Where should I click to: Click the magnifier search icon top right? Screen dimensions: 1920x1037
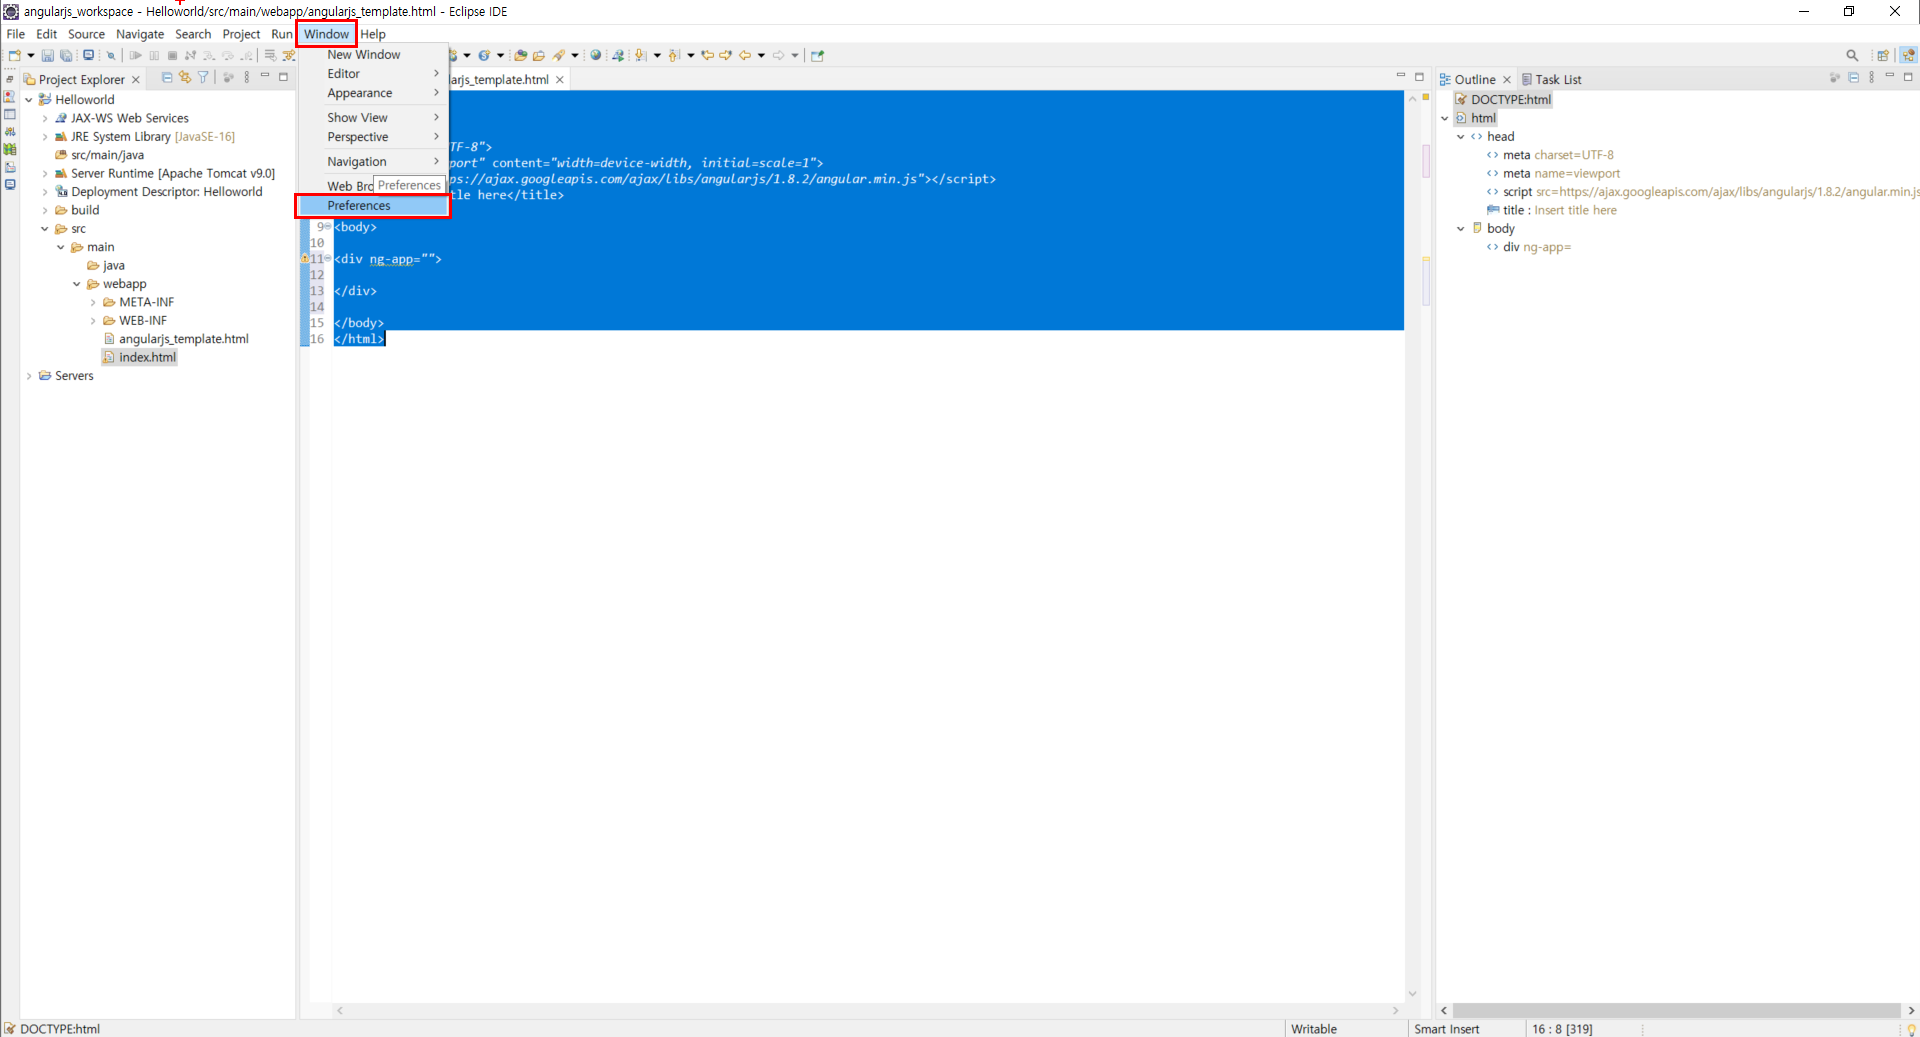(x=1852, y=56)
